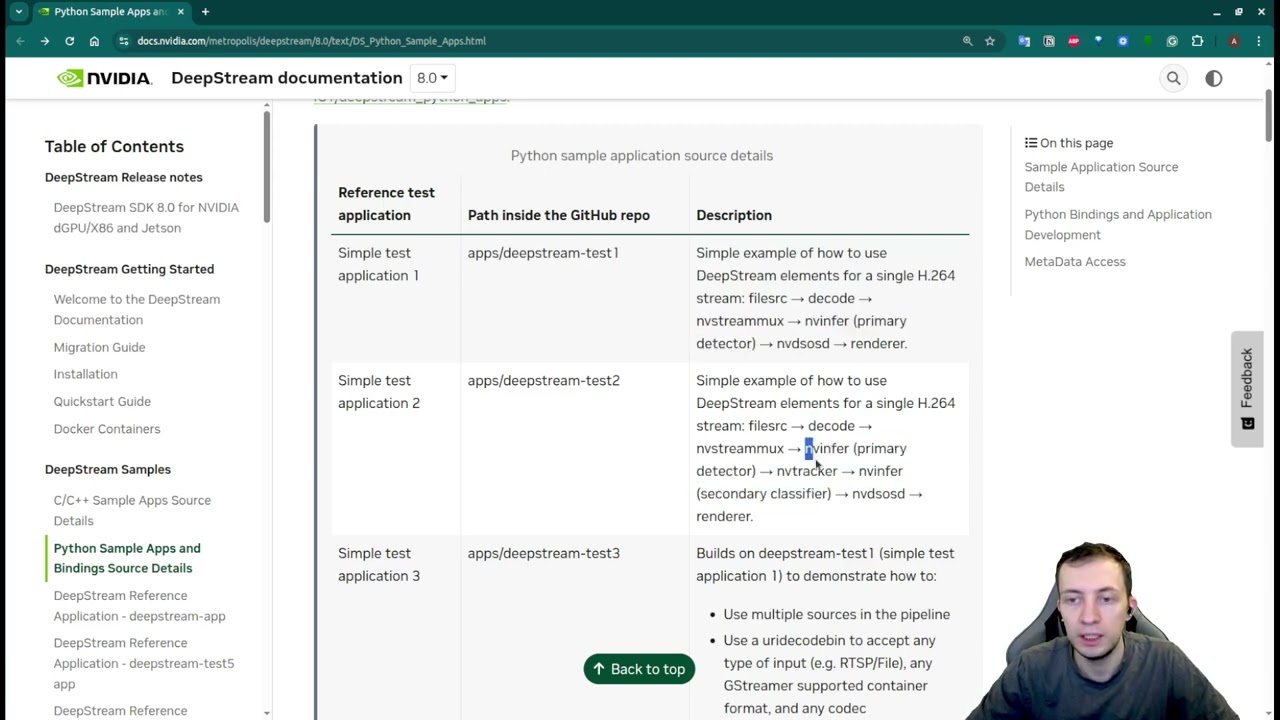The height and width of the screenshot is (720, 1280).
Task: Click the sidebar scrollbar thumb
Action: coord(267,167)
